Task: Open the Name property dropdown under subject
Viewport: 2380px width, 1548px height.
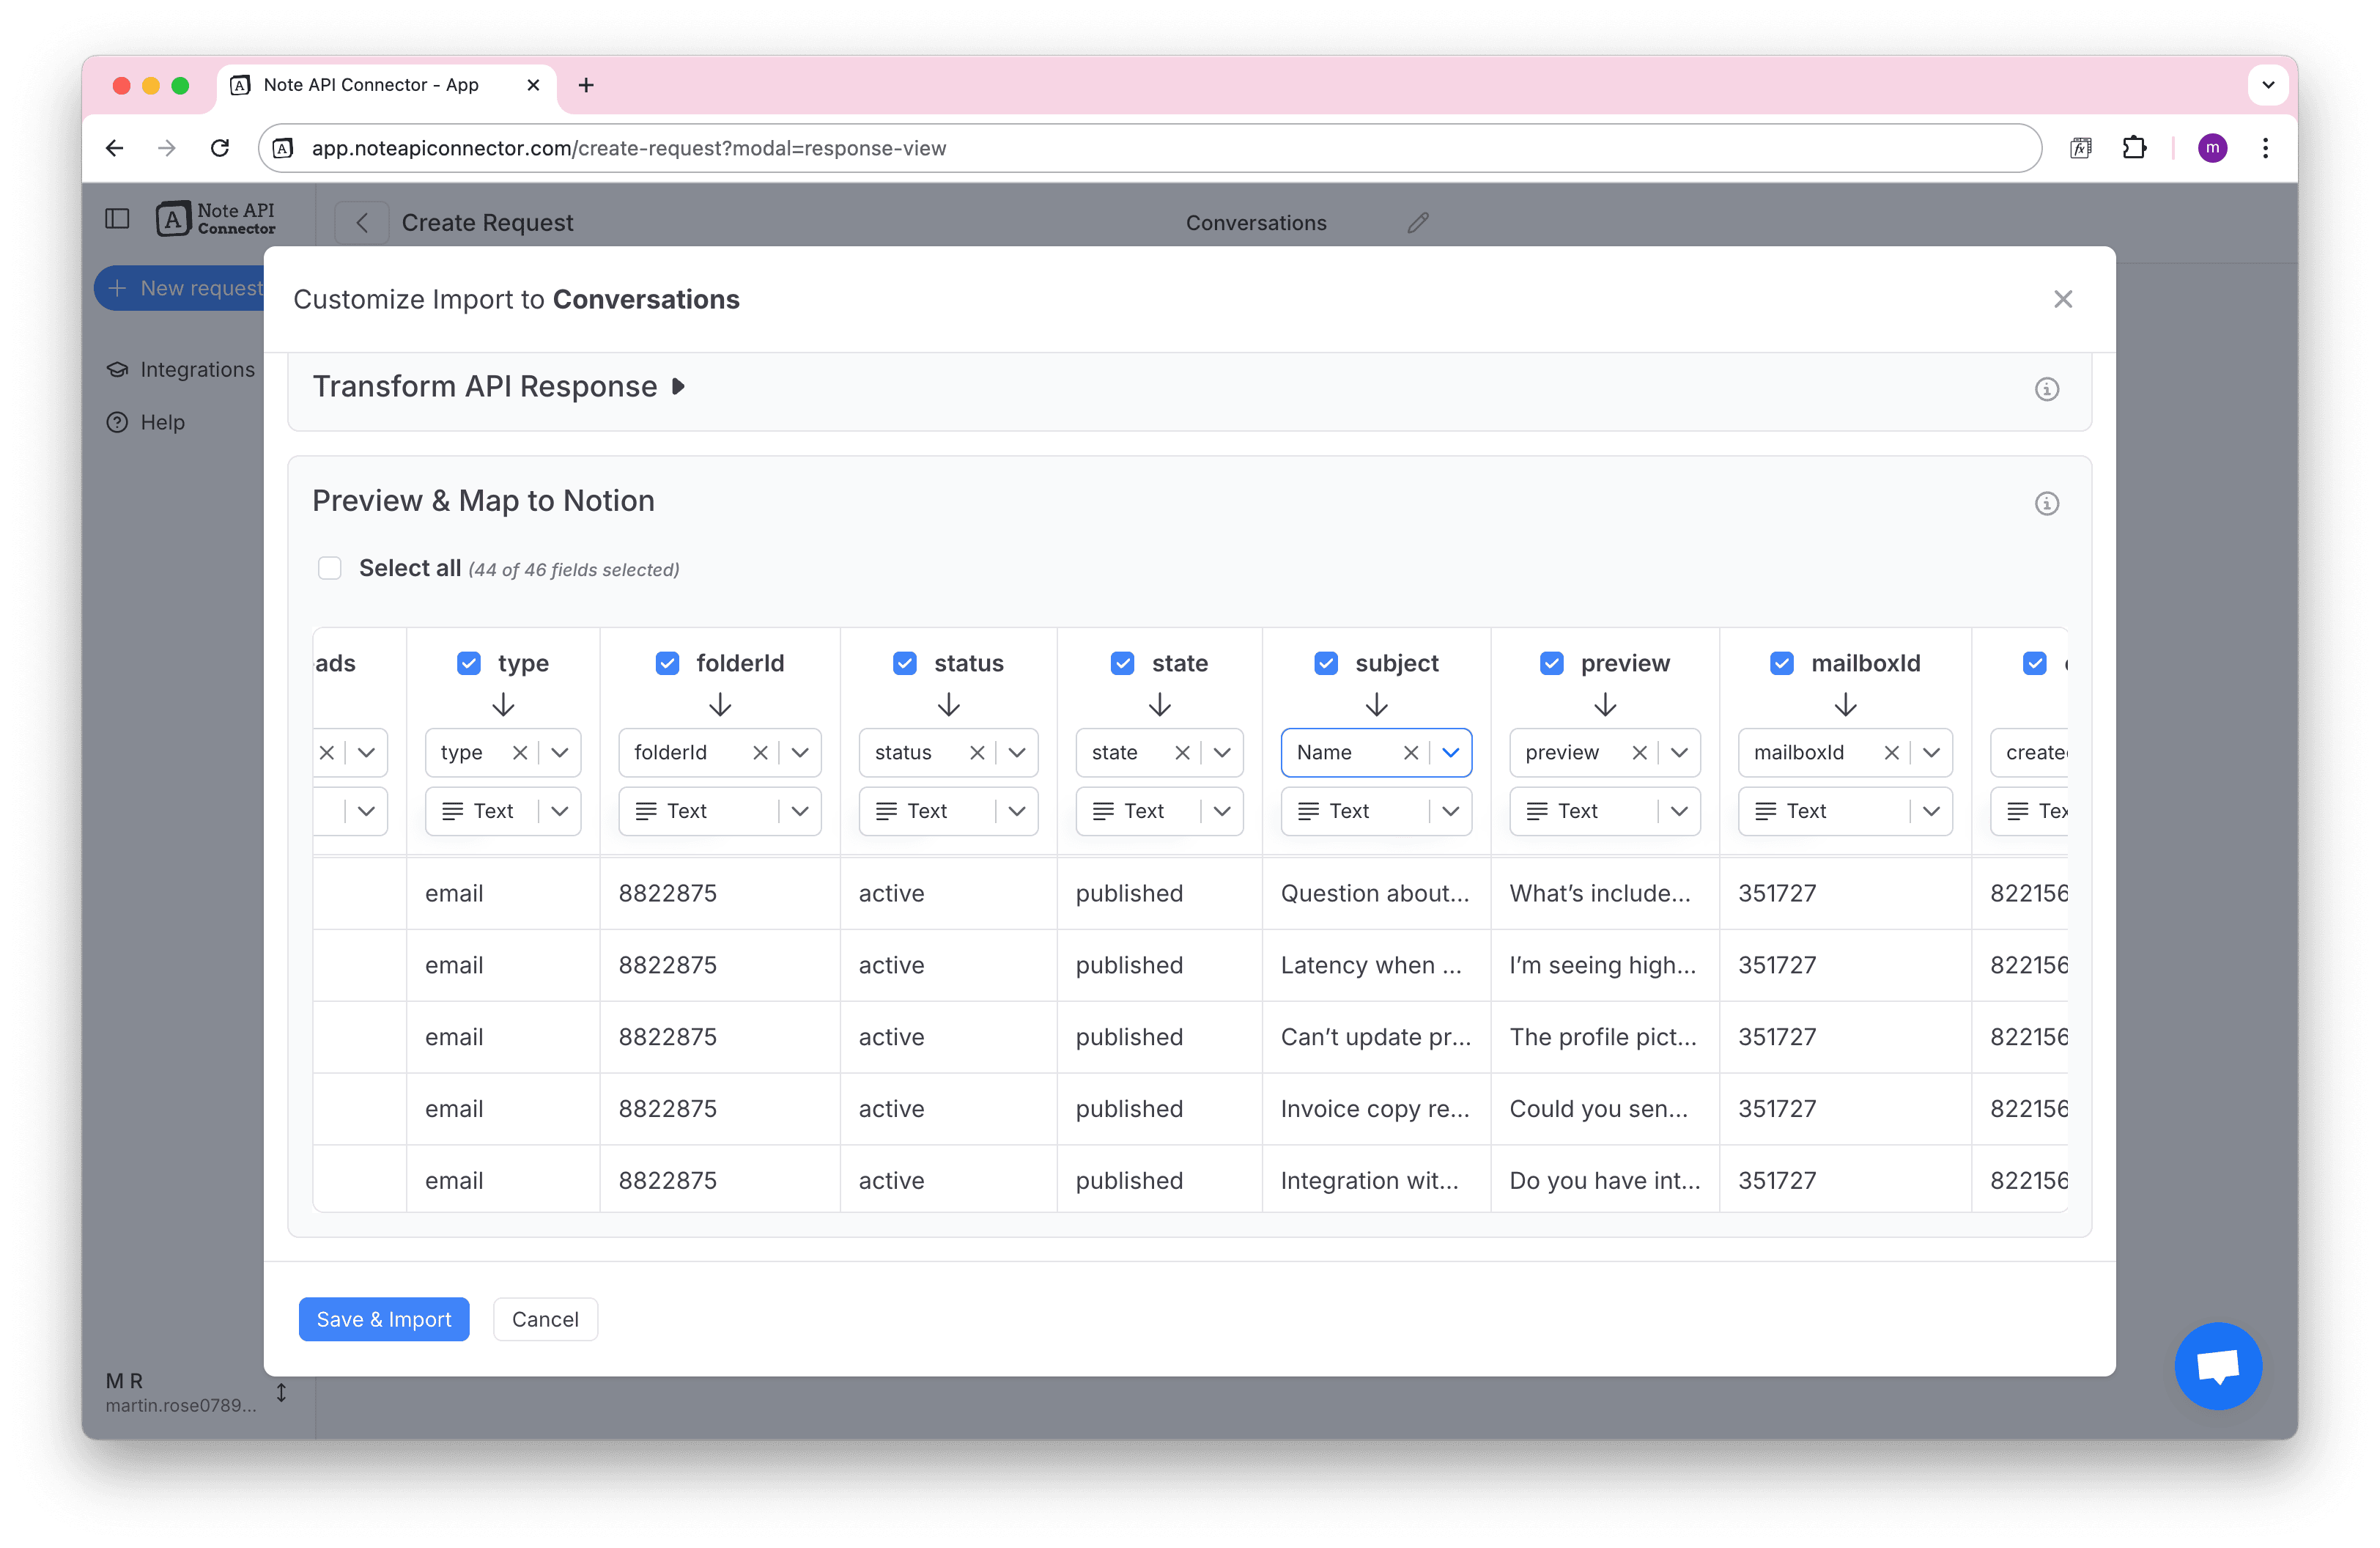Action: point(1450,753)
